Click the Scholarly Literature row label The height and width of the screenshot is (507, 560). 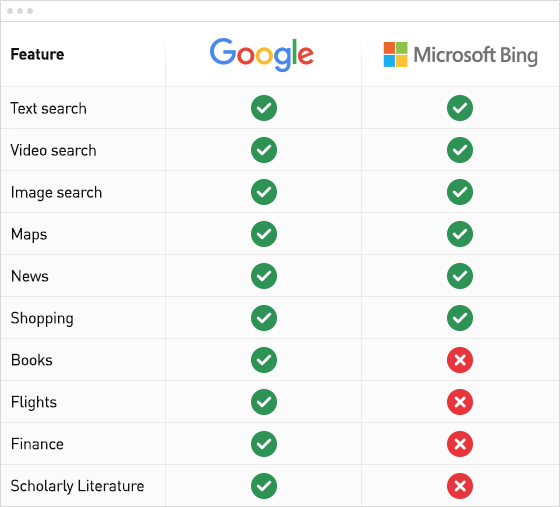coord(78,486)
